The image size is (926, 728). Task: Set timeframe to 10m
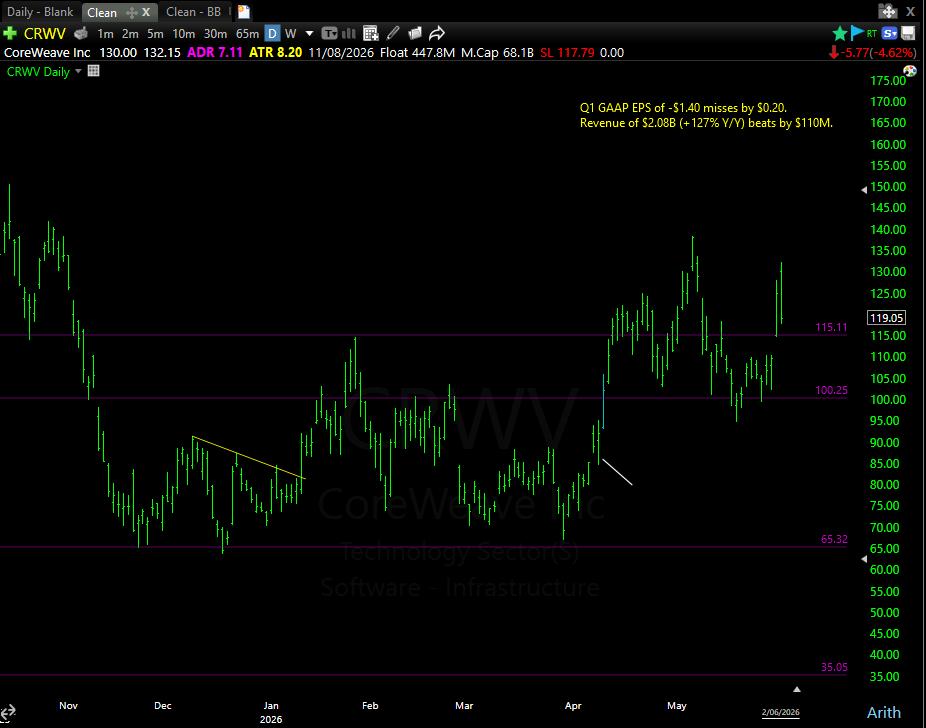tap(183, 34)
